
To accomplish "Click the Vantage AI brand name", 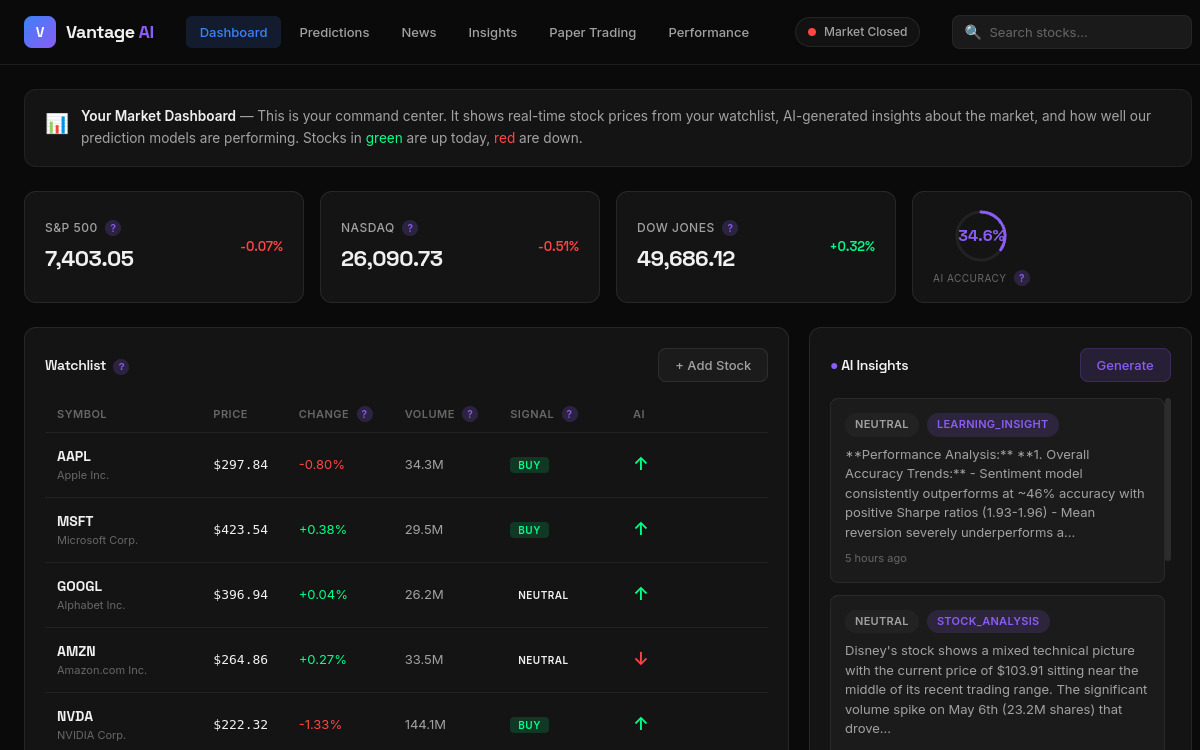I will (x=110, y=32).
